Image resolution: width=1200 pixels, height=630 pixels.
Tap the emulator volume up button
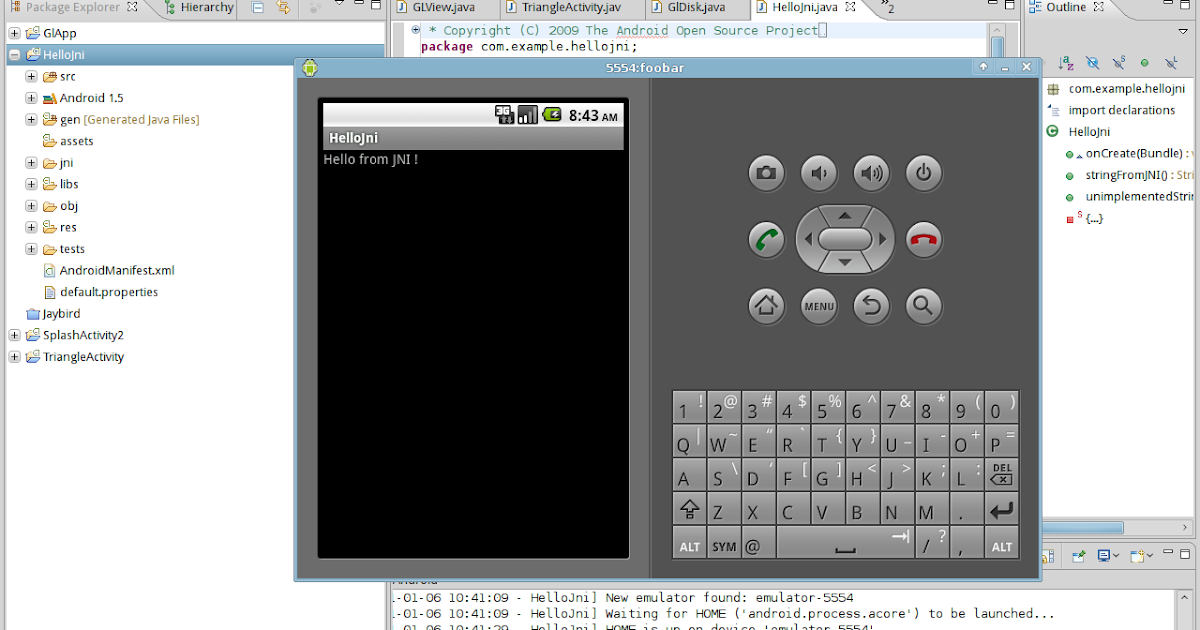(872, 174)
